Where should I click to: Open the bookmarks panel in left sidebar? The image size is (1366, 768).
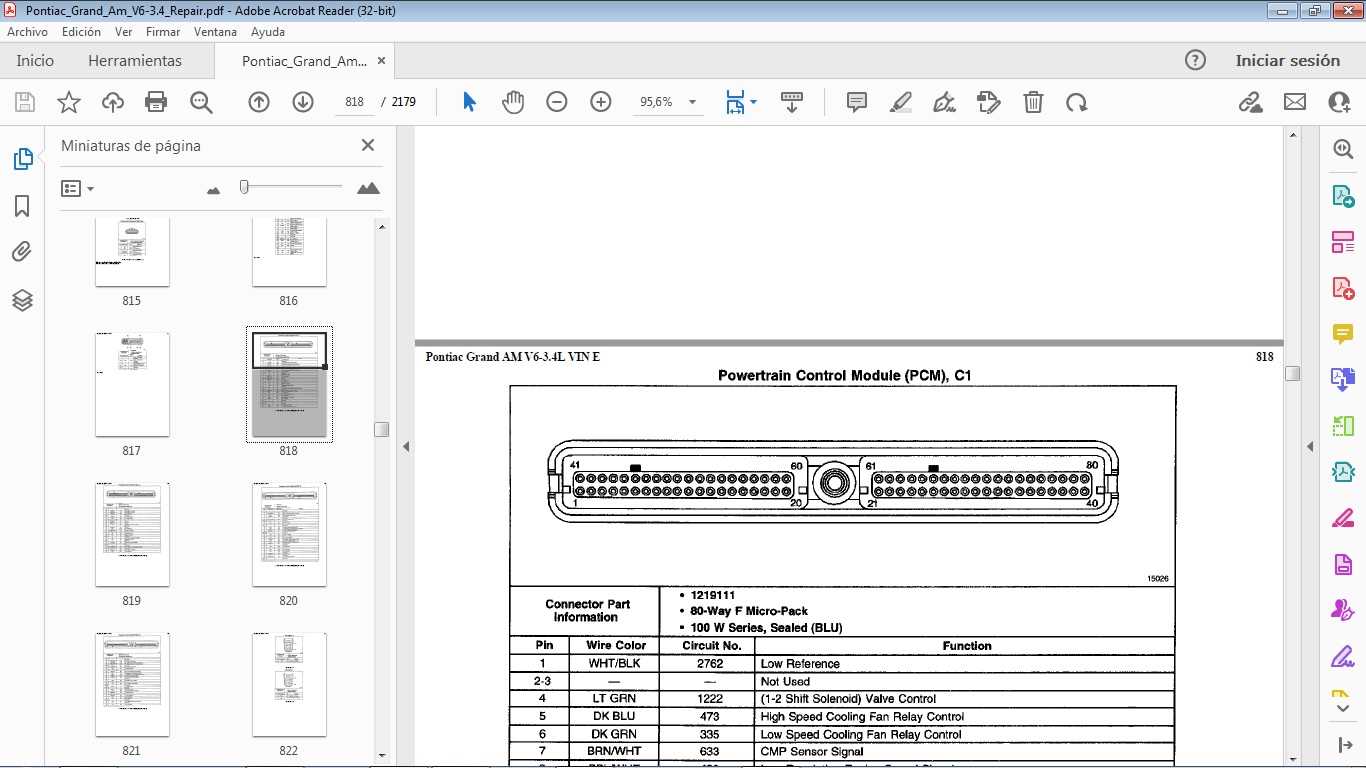tap(22, 206)
